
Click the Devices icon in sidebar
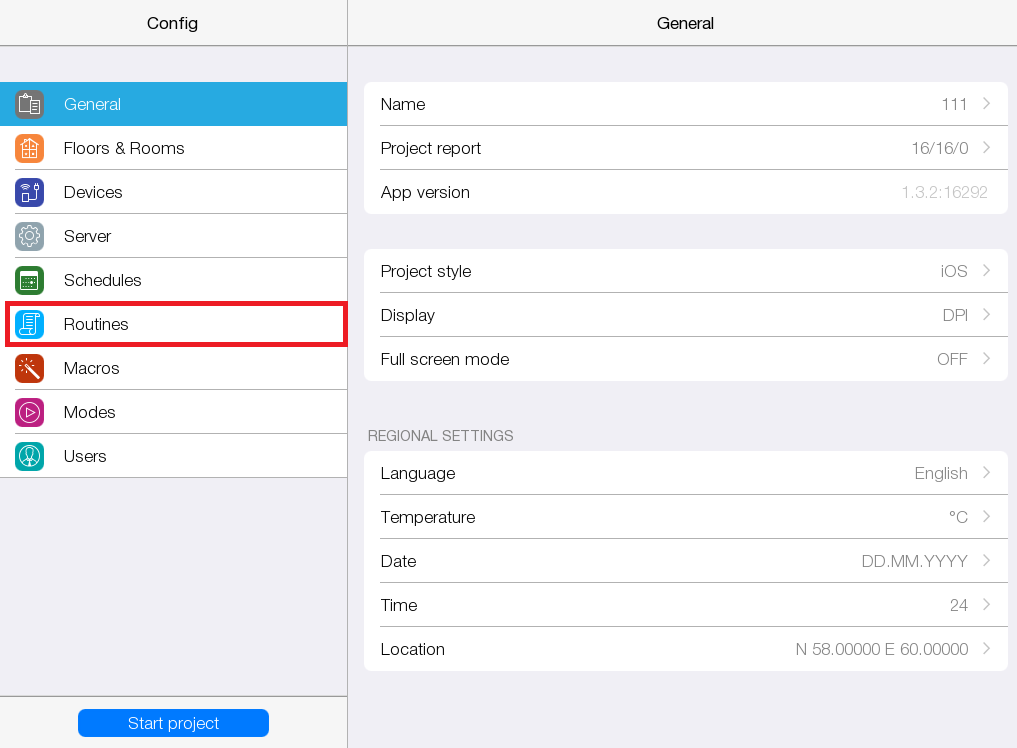click(29, 192)
